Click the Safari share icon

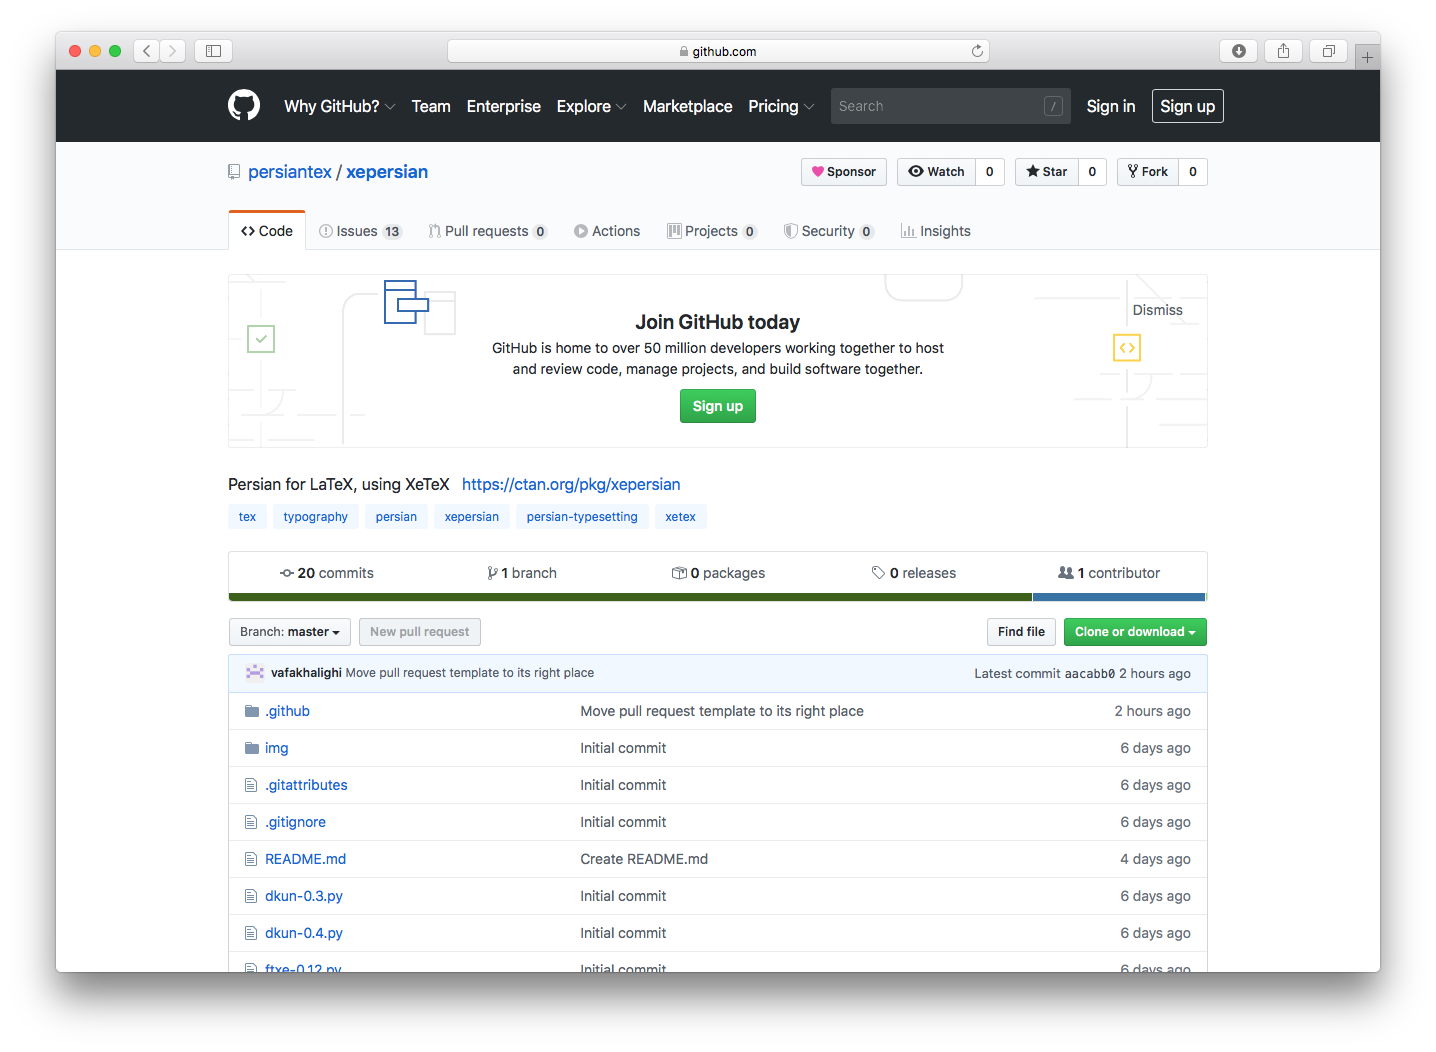click(1283, 51)
